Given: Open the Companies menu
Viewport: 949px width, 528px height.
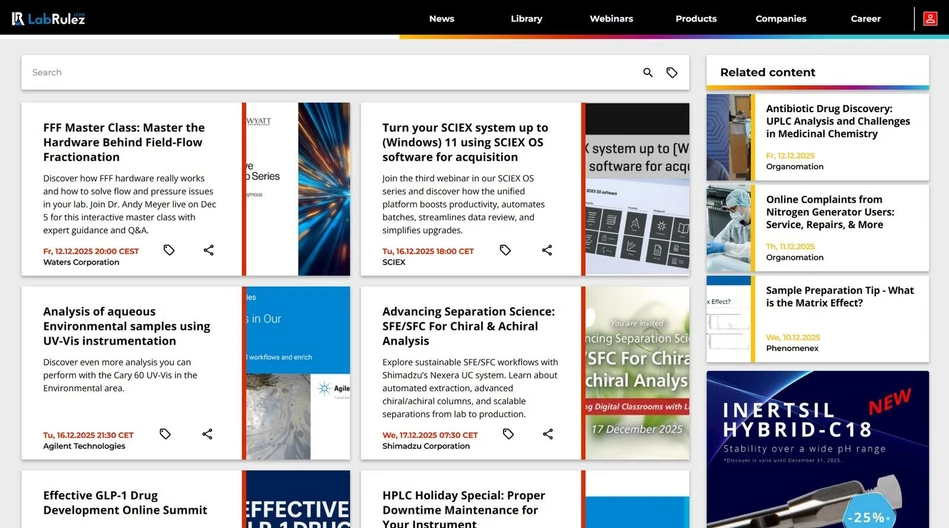Looking at the screenshot, I should [x=781, y=19].
